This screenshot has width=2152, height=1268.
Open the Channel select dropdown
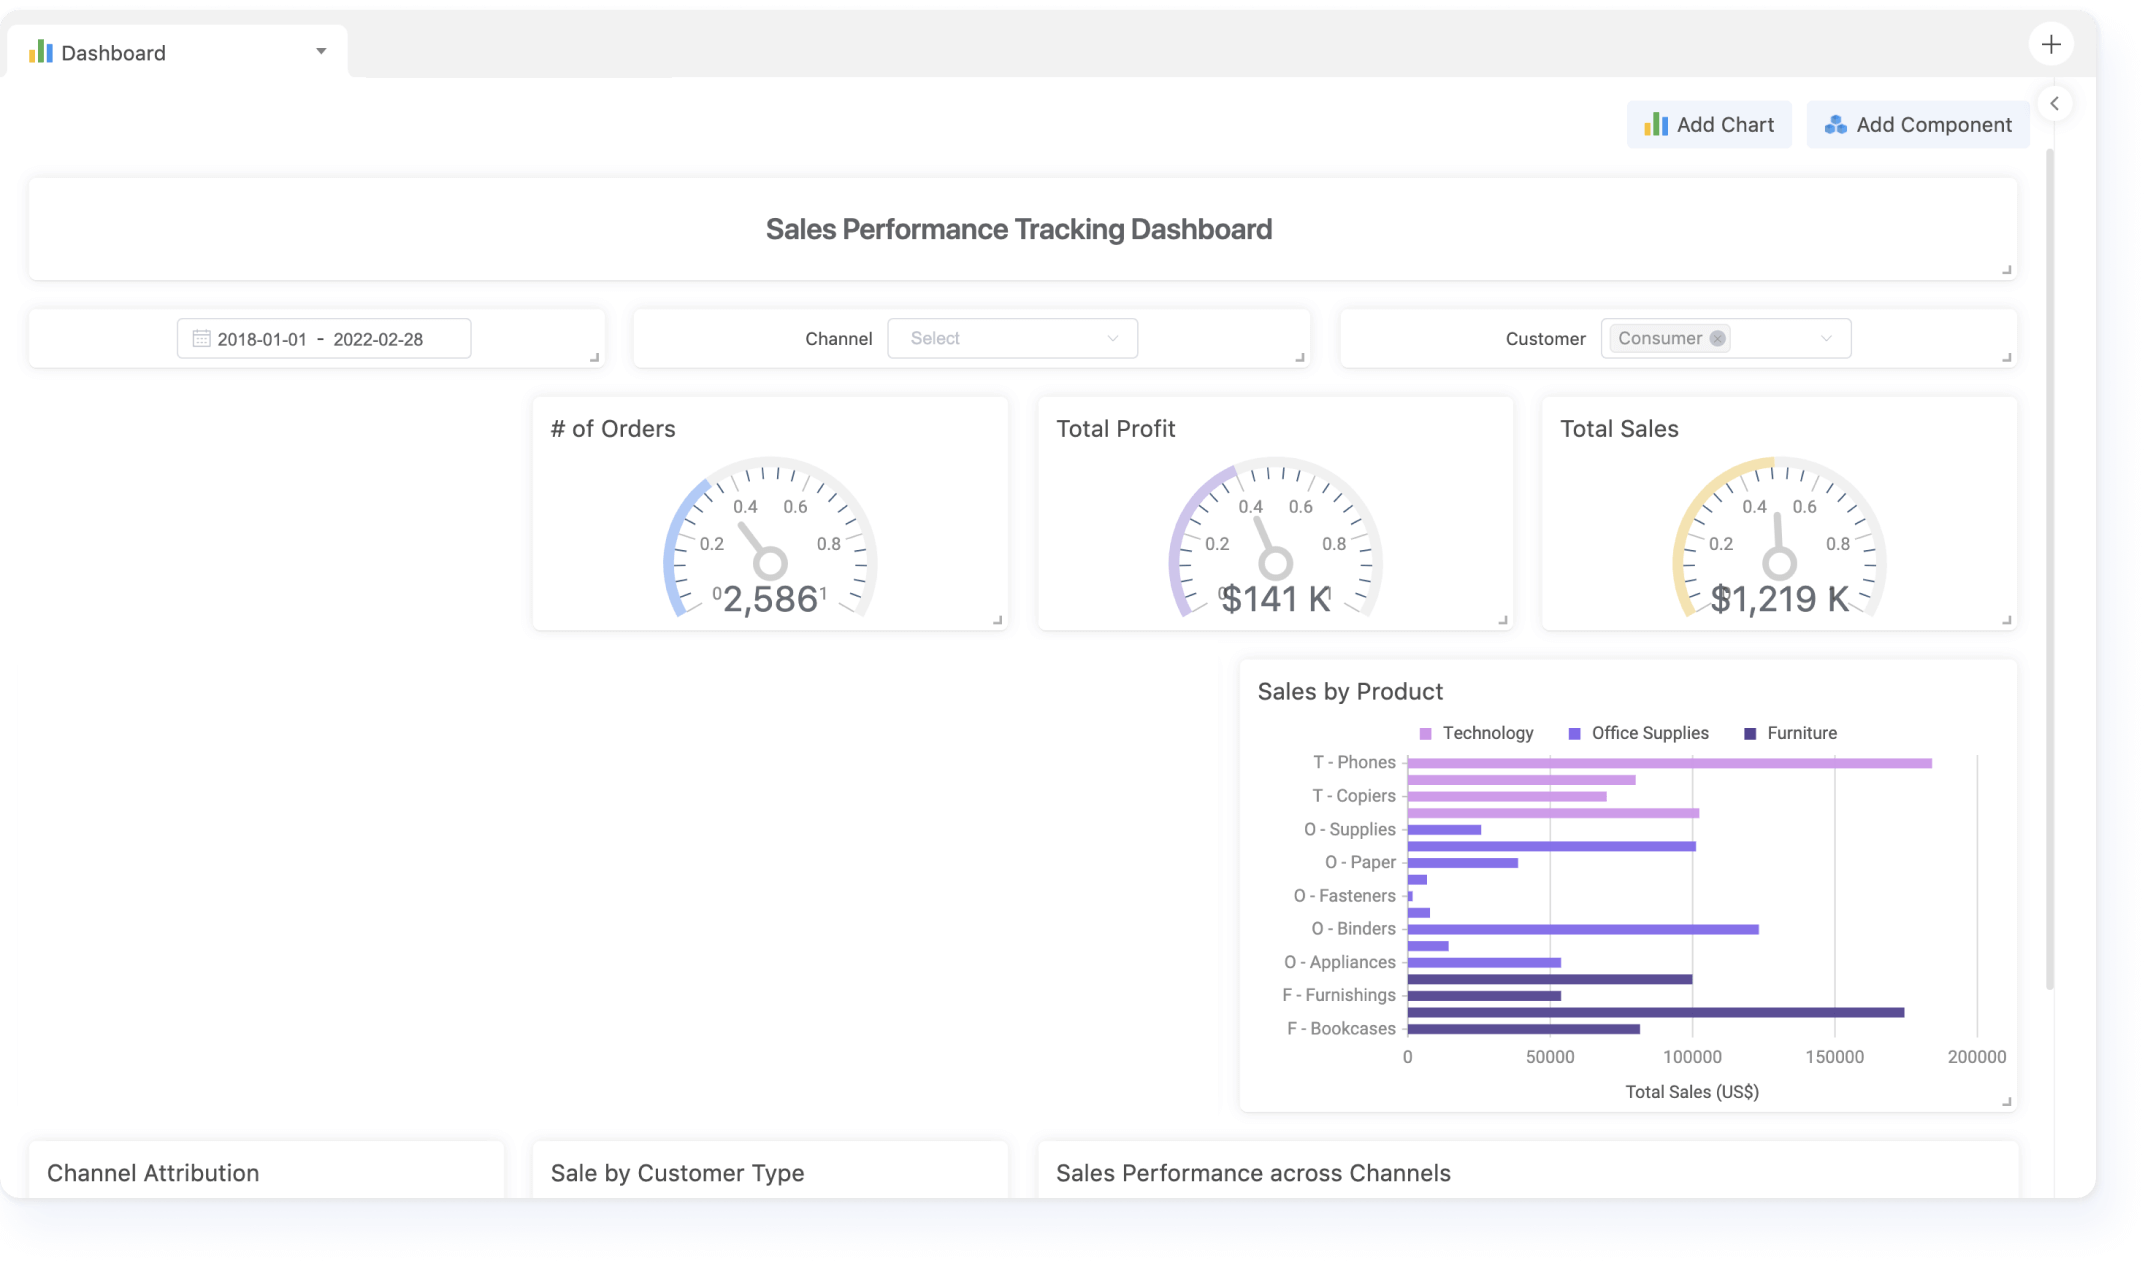point(1012,339)
